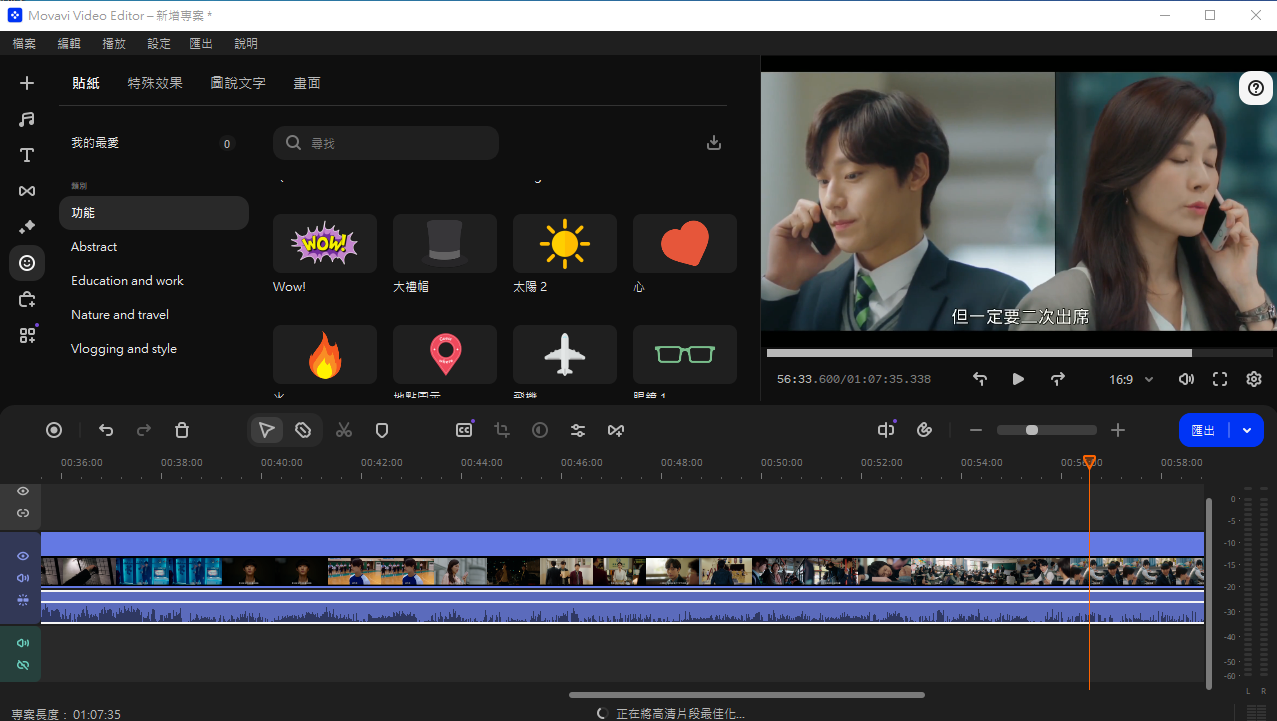Mute the preview player volume
This screenshot has height=721, width=1277.
(x=1186, y=379)
